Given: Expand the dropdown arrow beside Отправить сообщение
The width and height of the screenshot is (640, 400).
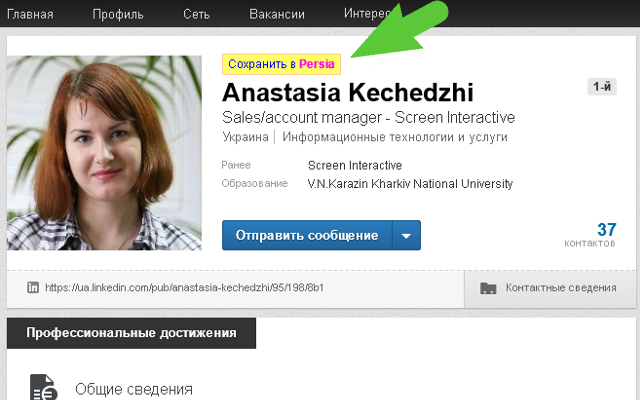Looking at the screenshot, I should tap(406, 236).
